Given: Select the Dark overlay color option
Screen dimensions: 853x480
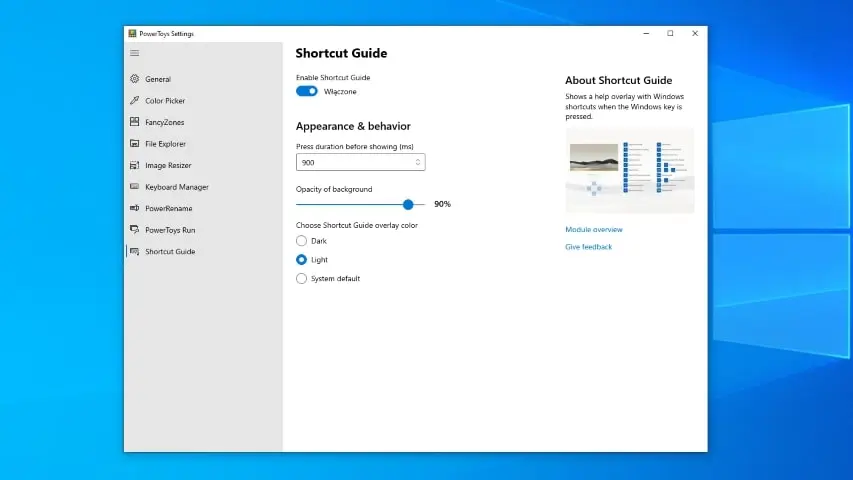Looking at the screenshot, I should click(x=302, y=241).
